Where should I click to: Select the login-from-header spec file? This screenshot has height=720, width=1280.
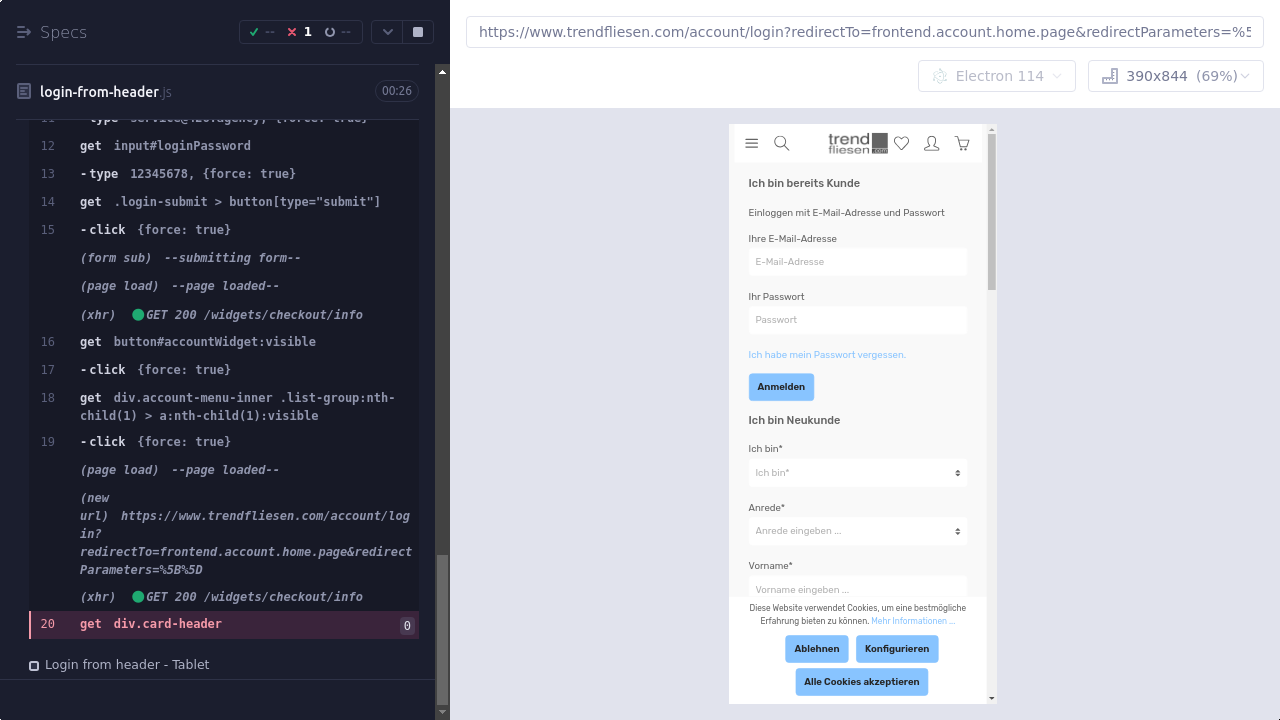coord(100,92)
